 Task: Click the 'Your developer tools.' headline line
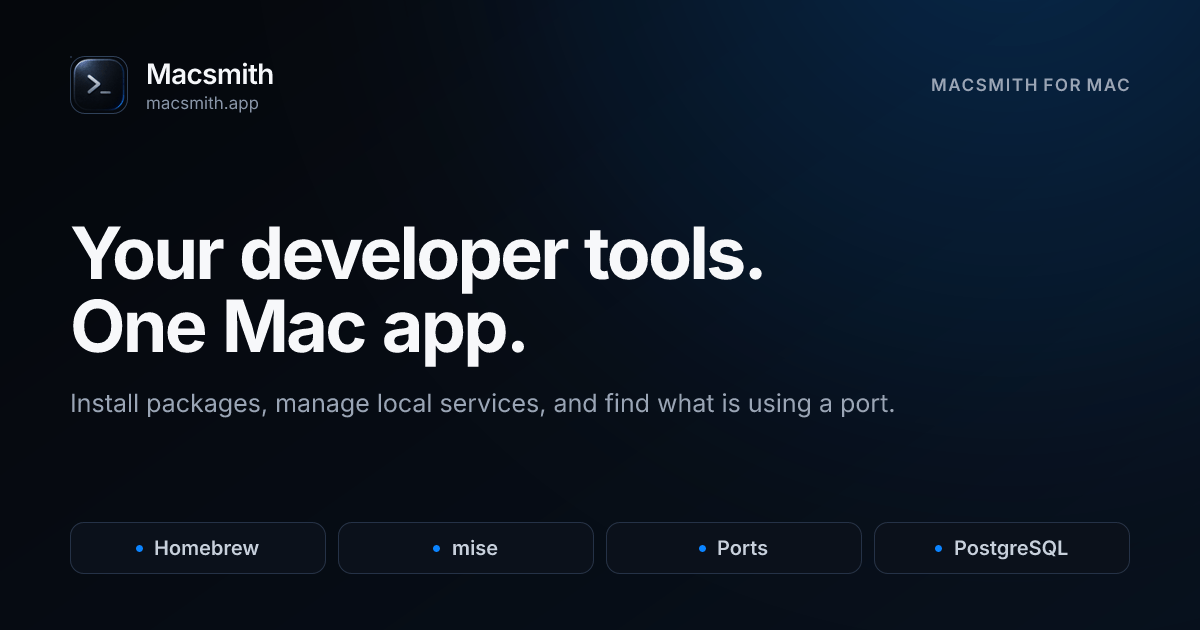pyautogui.click(x=417, y=257)
